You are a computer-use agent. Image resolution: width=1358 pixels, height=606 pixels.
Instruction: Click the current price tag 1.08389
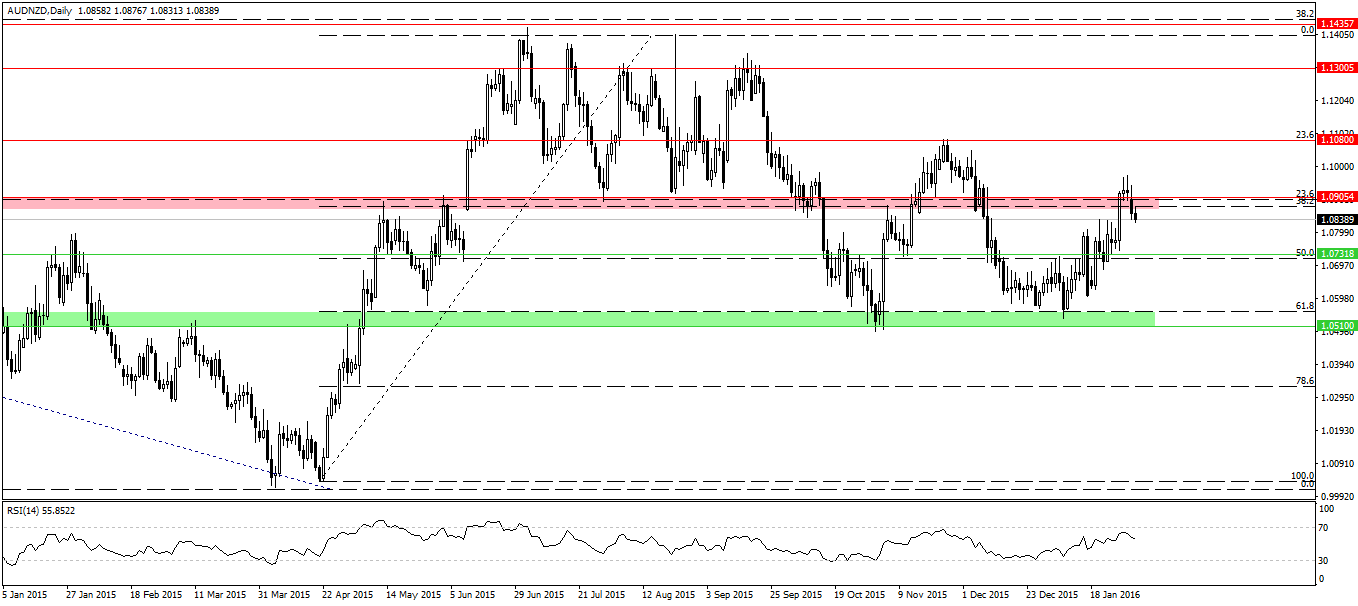[1336, 219]
